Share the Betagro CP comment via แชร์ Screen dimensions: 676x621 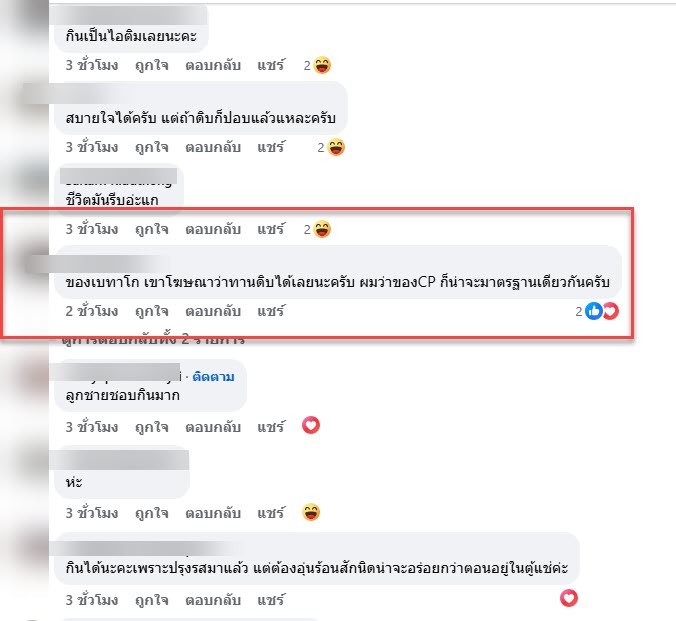tap(271, 310)
